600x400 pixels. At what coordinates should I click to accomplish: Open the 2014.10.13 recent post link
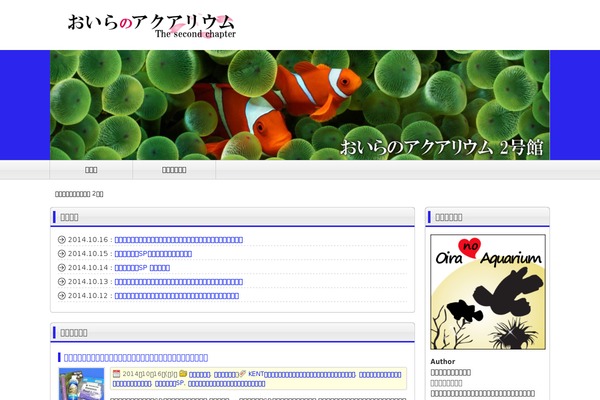tap(179, 282)
